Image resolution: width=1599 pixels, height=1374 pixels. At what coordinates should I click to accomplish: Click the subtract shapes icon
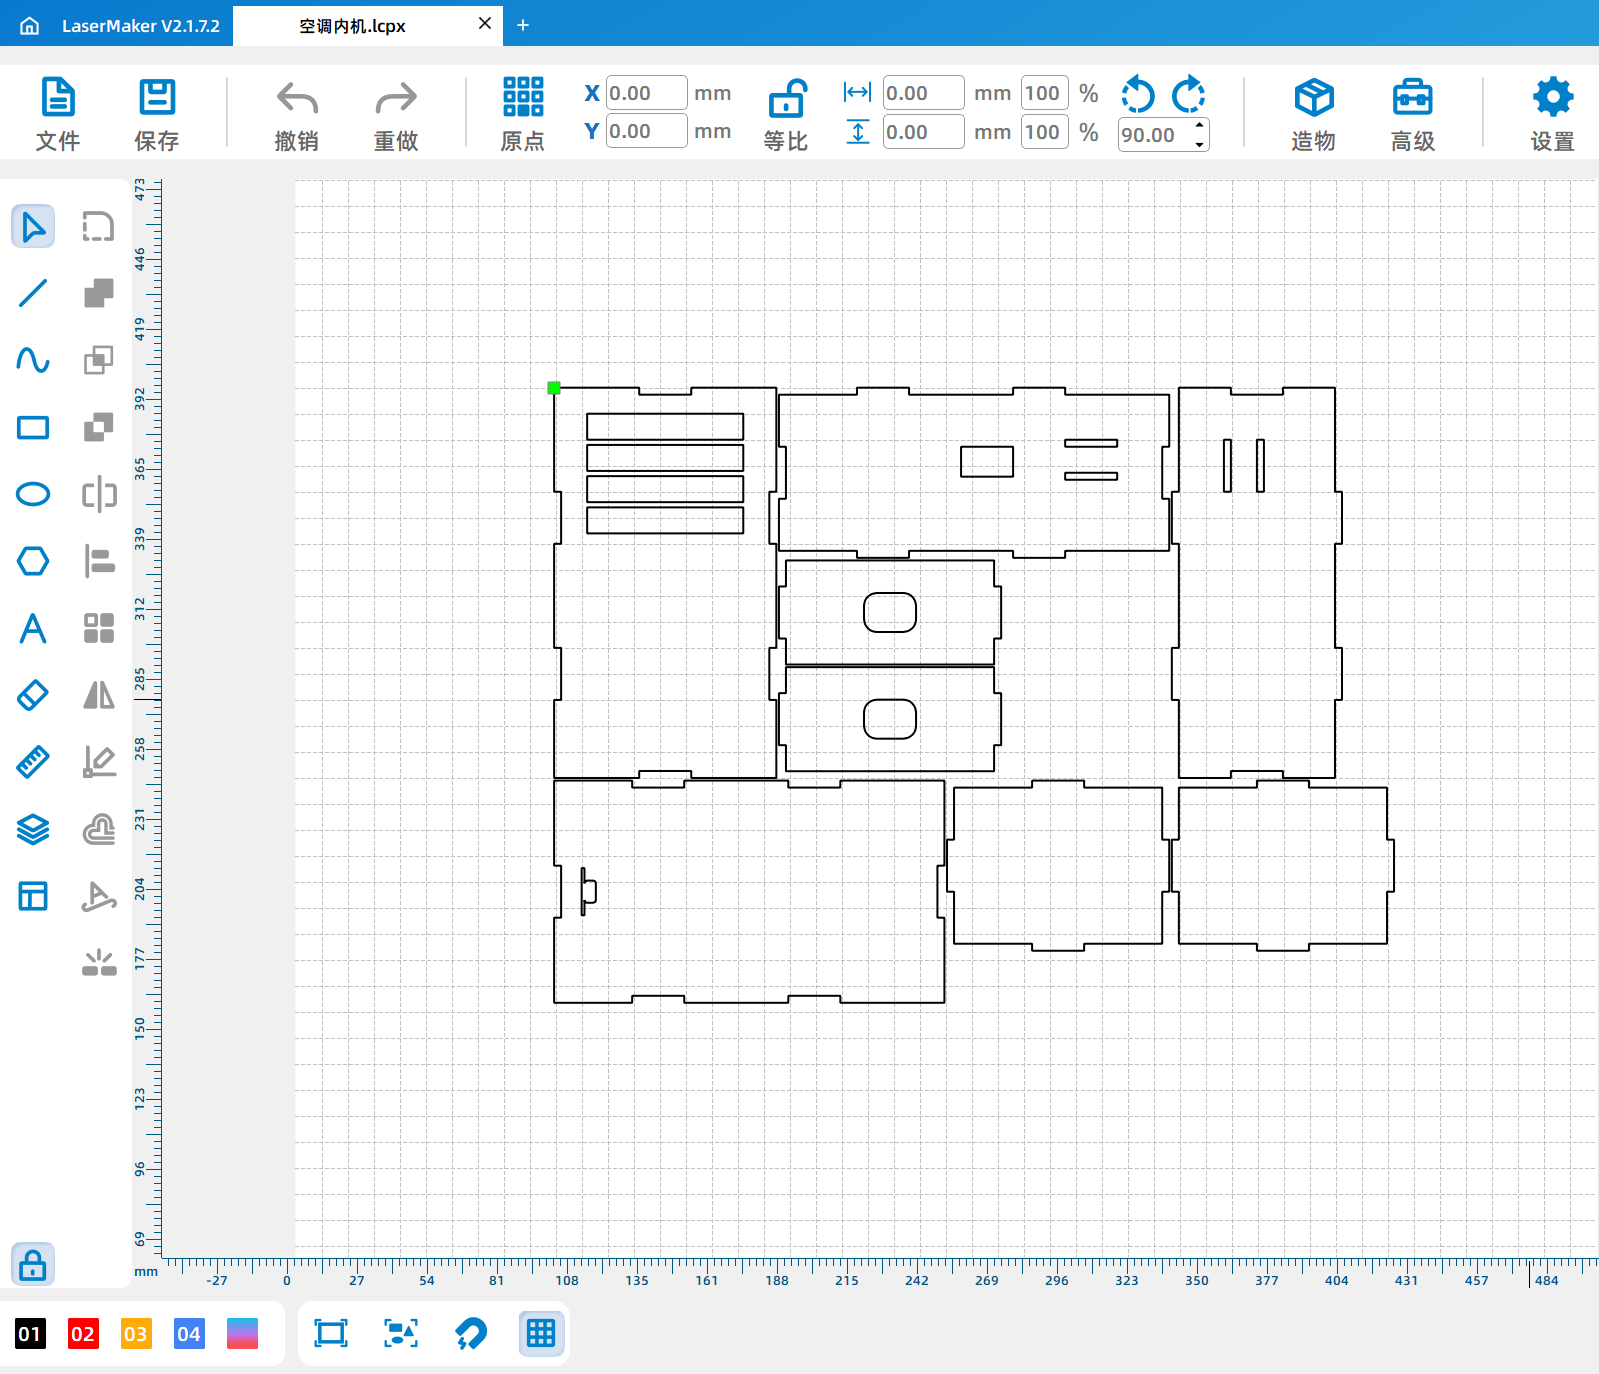[x=98, y=427]
